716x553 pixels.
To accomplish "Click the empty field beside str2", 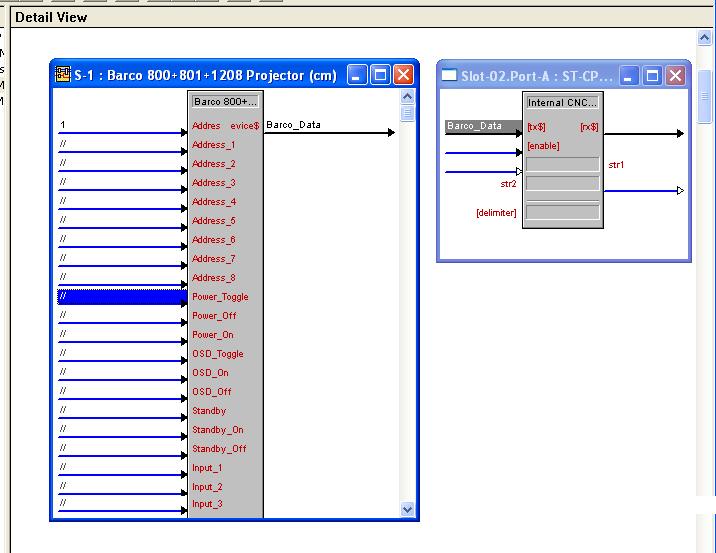I will pos(563,184).
